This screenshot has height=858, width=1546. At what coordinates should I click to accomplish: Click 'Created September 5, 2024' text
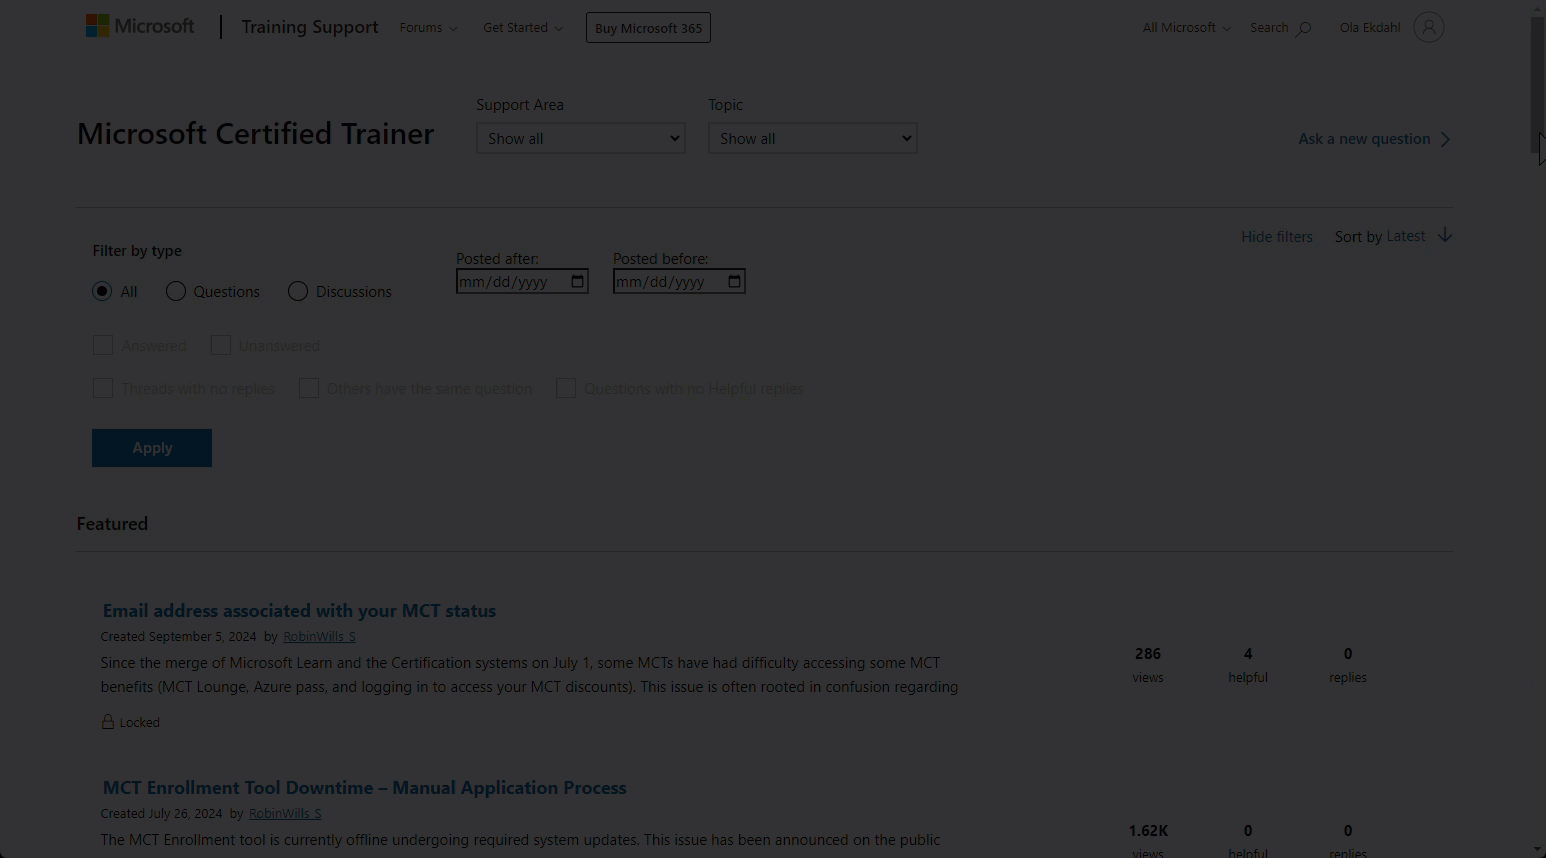pyautogui.click(x=178, y=636)
